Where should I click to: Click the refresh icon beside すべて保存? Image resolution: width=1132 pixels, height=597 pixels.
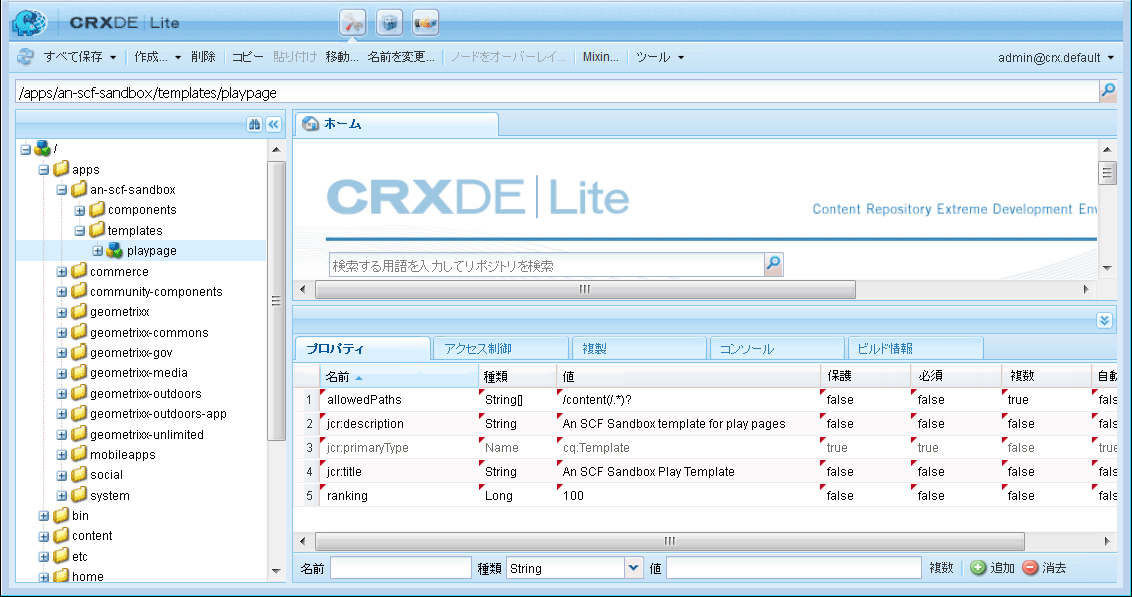click(26, 56)
